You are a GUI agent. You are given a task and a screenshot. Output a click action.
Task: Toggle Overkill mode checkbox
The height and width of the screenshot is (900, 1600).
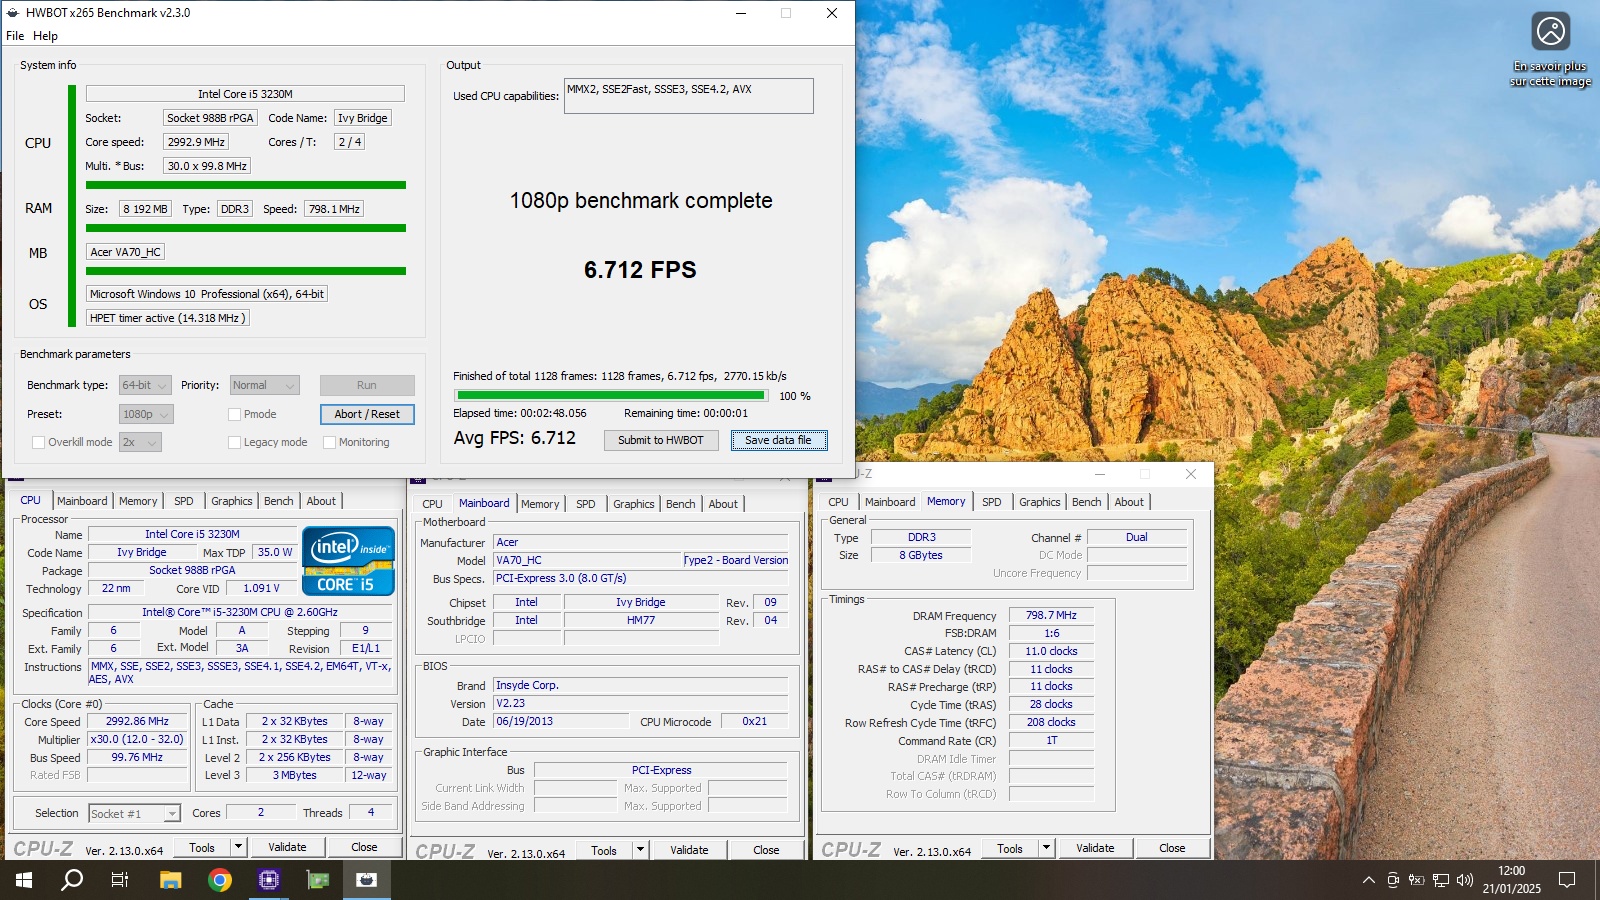point(38,442)
